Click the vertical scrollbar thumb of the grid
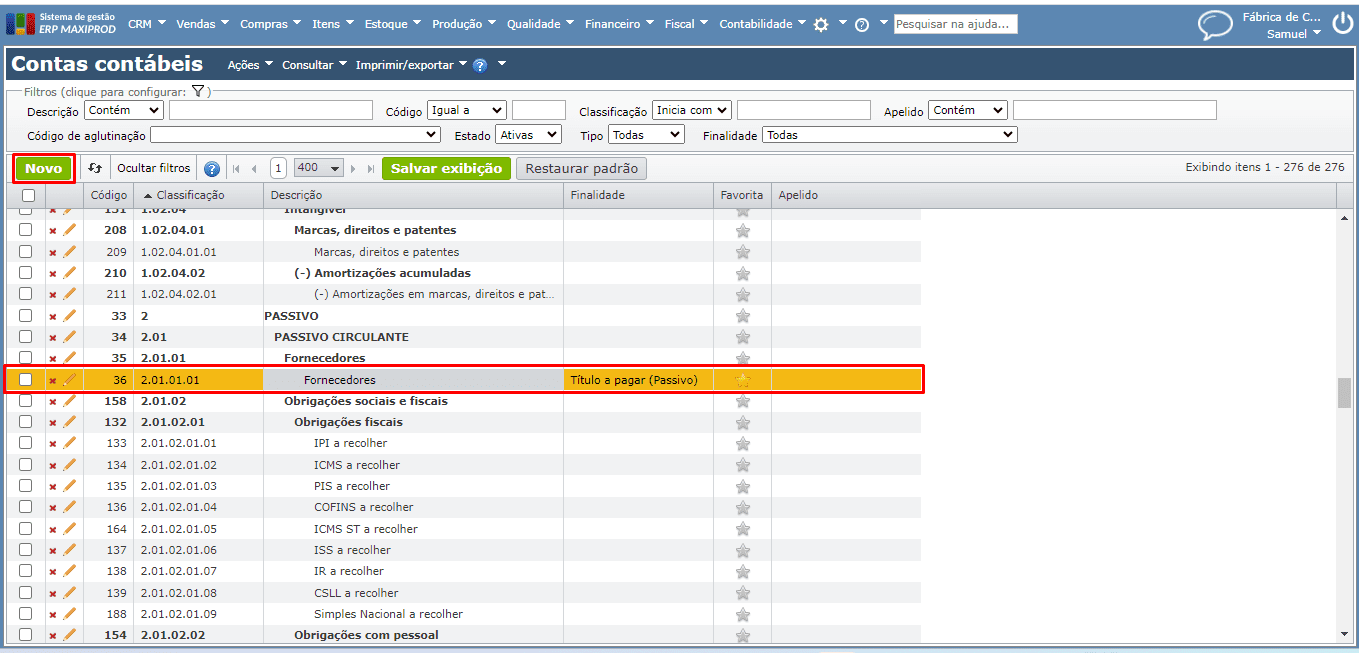 click(x=1344, y=392)
